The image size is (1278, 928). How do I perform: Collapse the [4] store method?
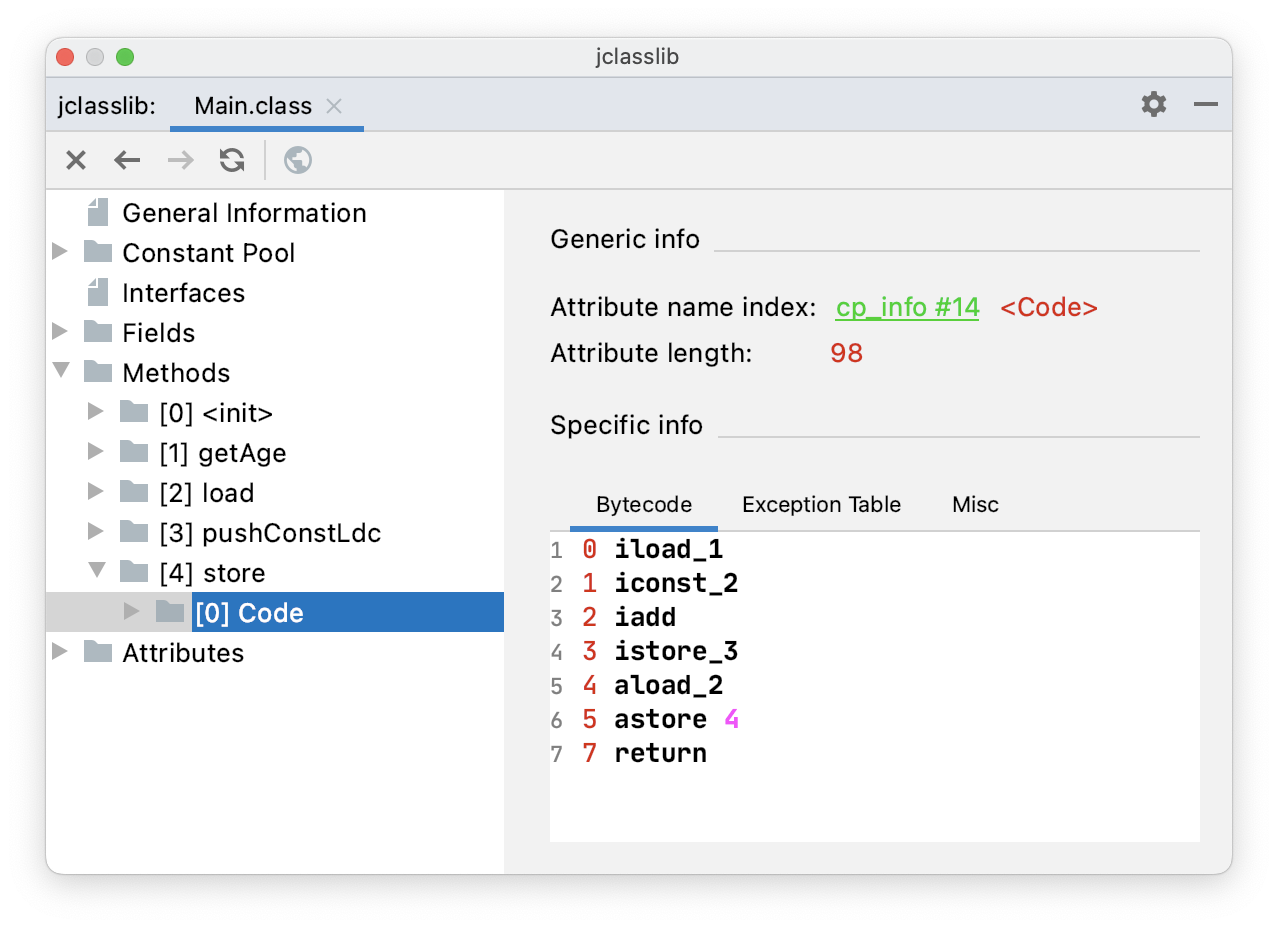(x=96, y=571)
